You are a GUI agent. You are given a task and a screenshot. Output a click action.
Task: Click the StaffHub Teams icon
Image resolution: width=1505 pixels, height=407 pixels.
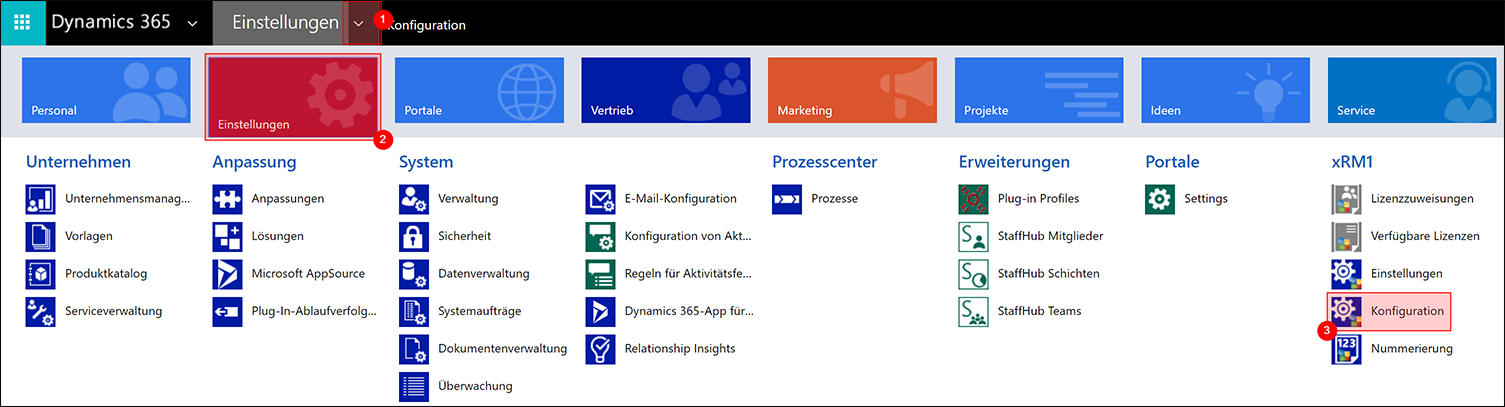[973, 311]
